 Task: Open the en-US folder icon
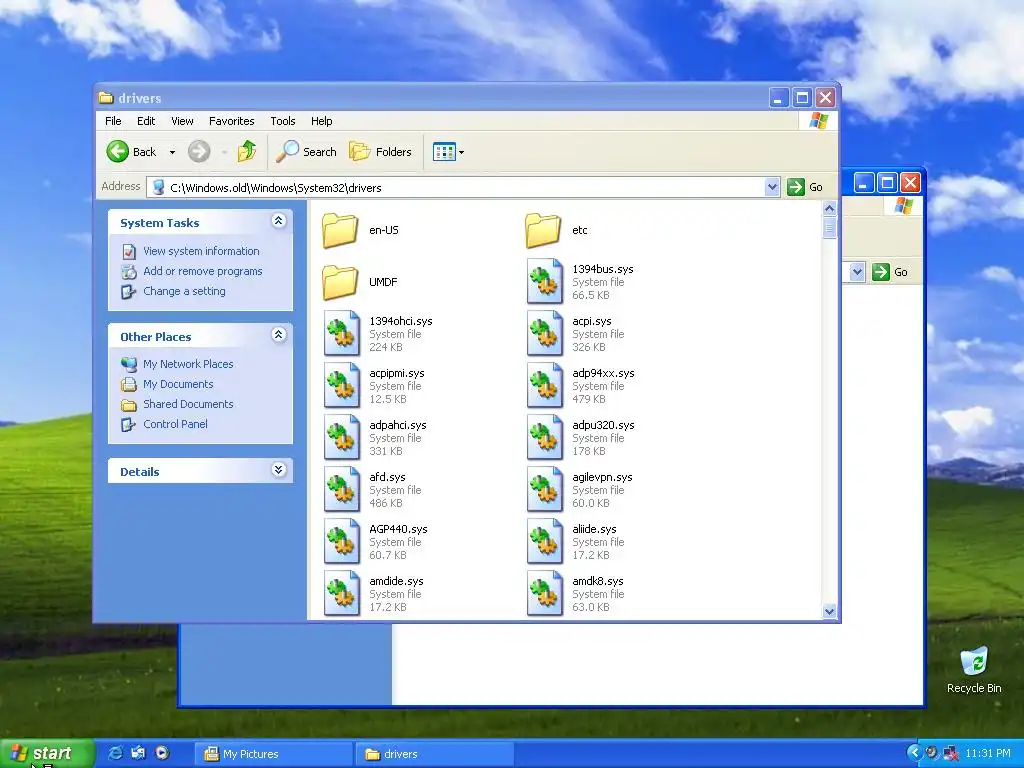(x=340, y=230)
